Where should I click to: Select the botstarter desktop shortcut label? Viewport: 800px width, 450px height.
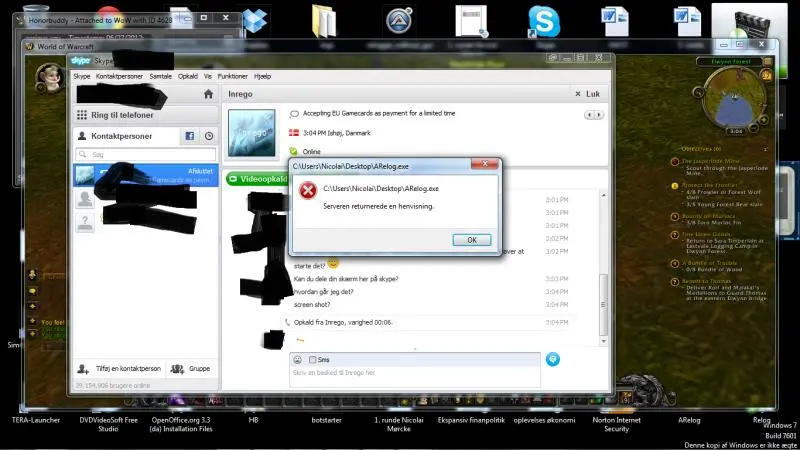[x=326, y=420]
